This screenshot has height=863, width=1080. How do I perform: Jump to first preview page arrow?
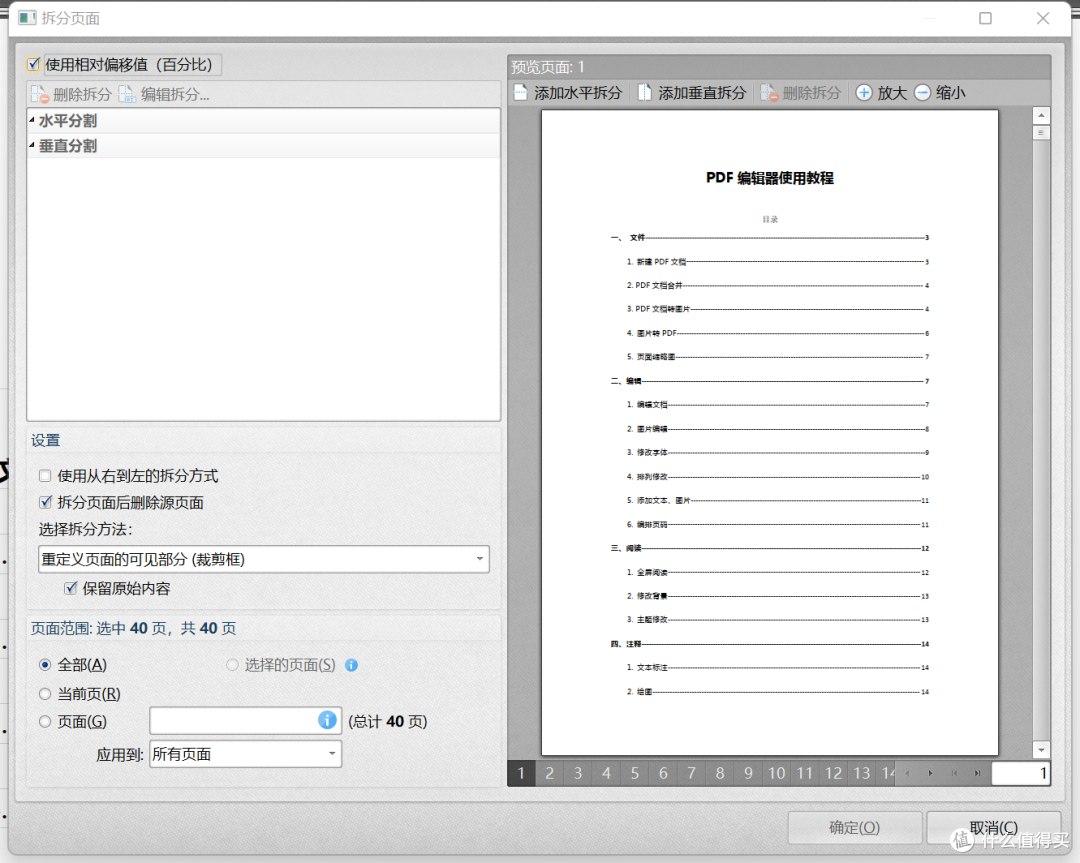point(954,773)
